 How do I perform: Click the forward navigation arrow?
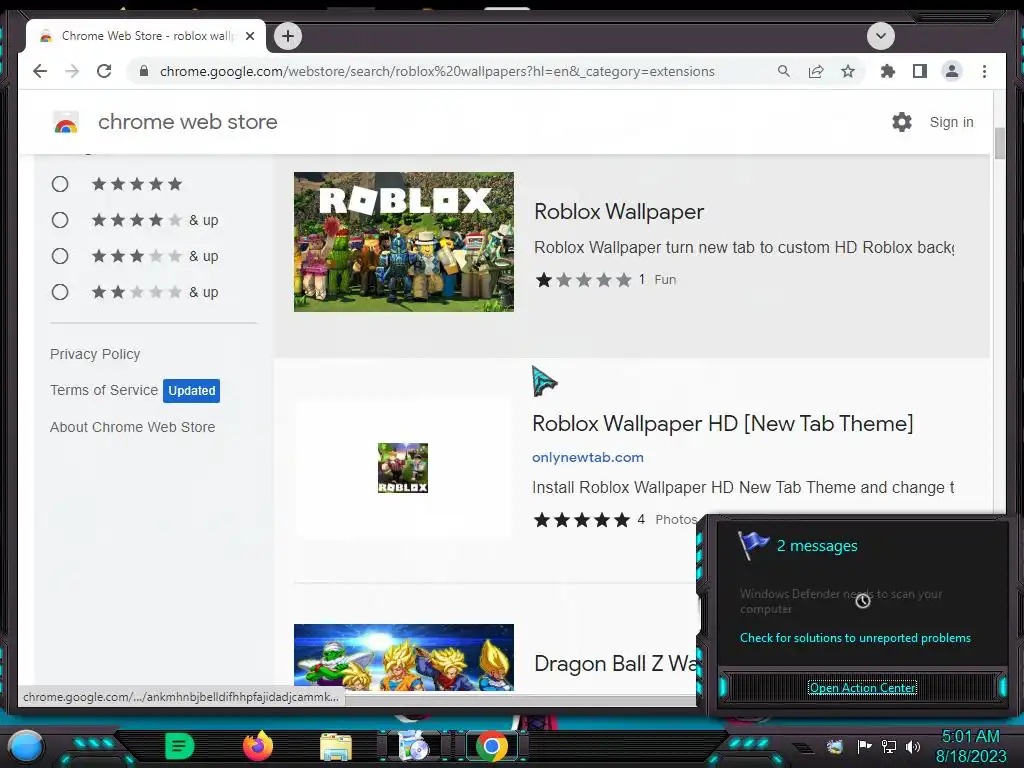pyautogui.click(x=72, y=71)
